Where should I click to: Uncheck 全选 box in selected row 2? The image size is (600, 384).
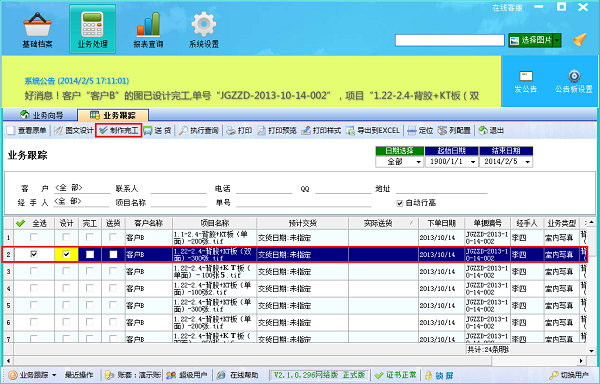tap(34, 254)
